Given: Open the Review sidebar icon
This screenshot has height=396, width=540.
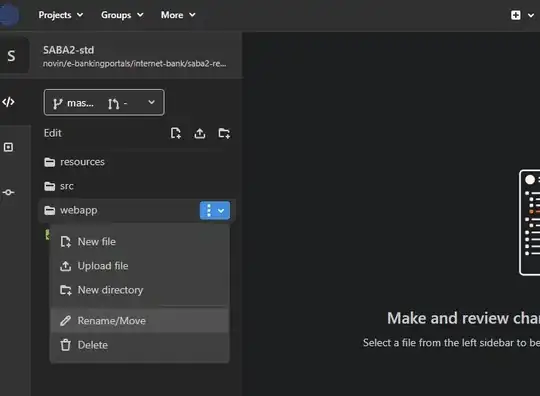Looking at the screenshot, I should pyautogui.click(x=9, y=147).
